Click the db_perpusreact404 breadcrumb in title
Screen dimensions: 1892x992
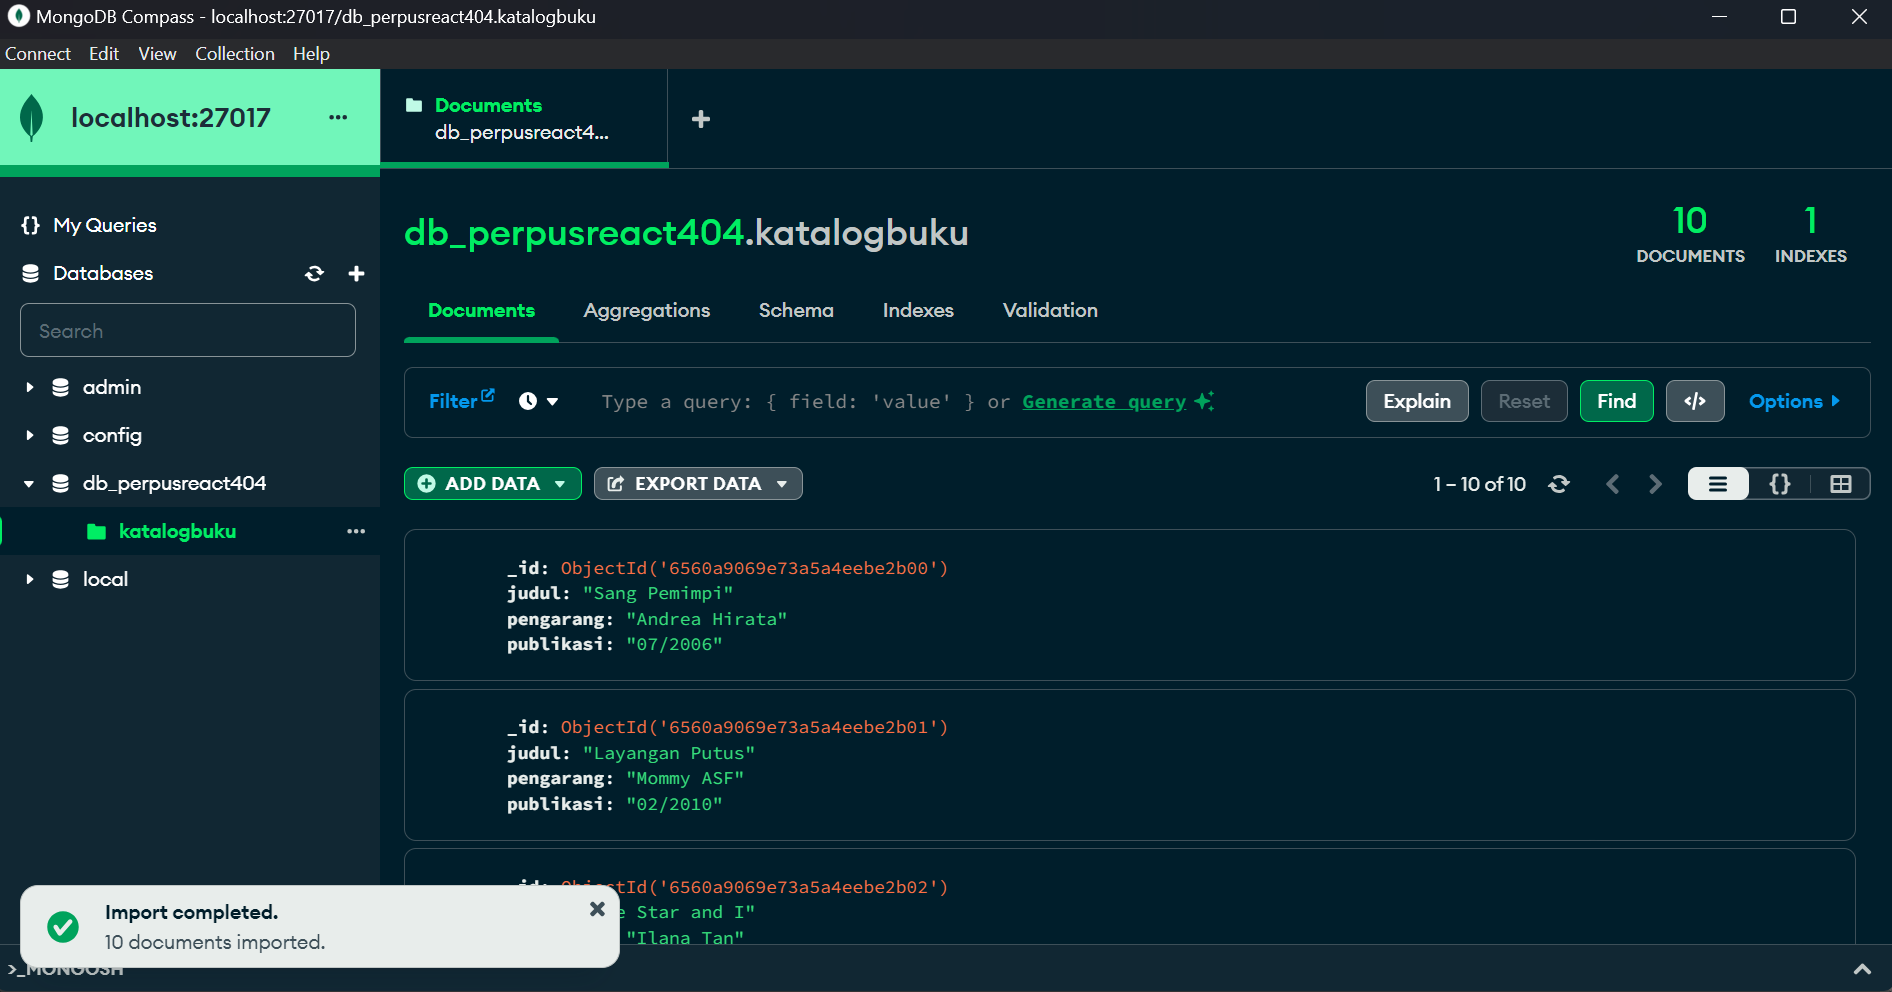click(574, 232)
